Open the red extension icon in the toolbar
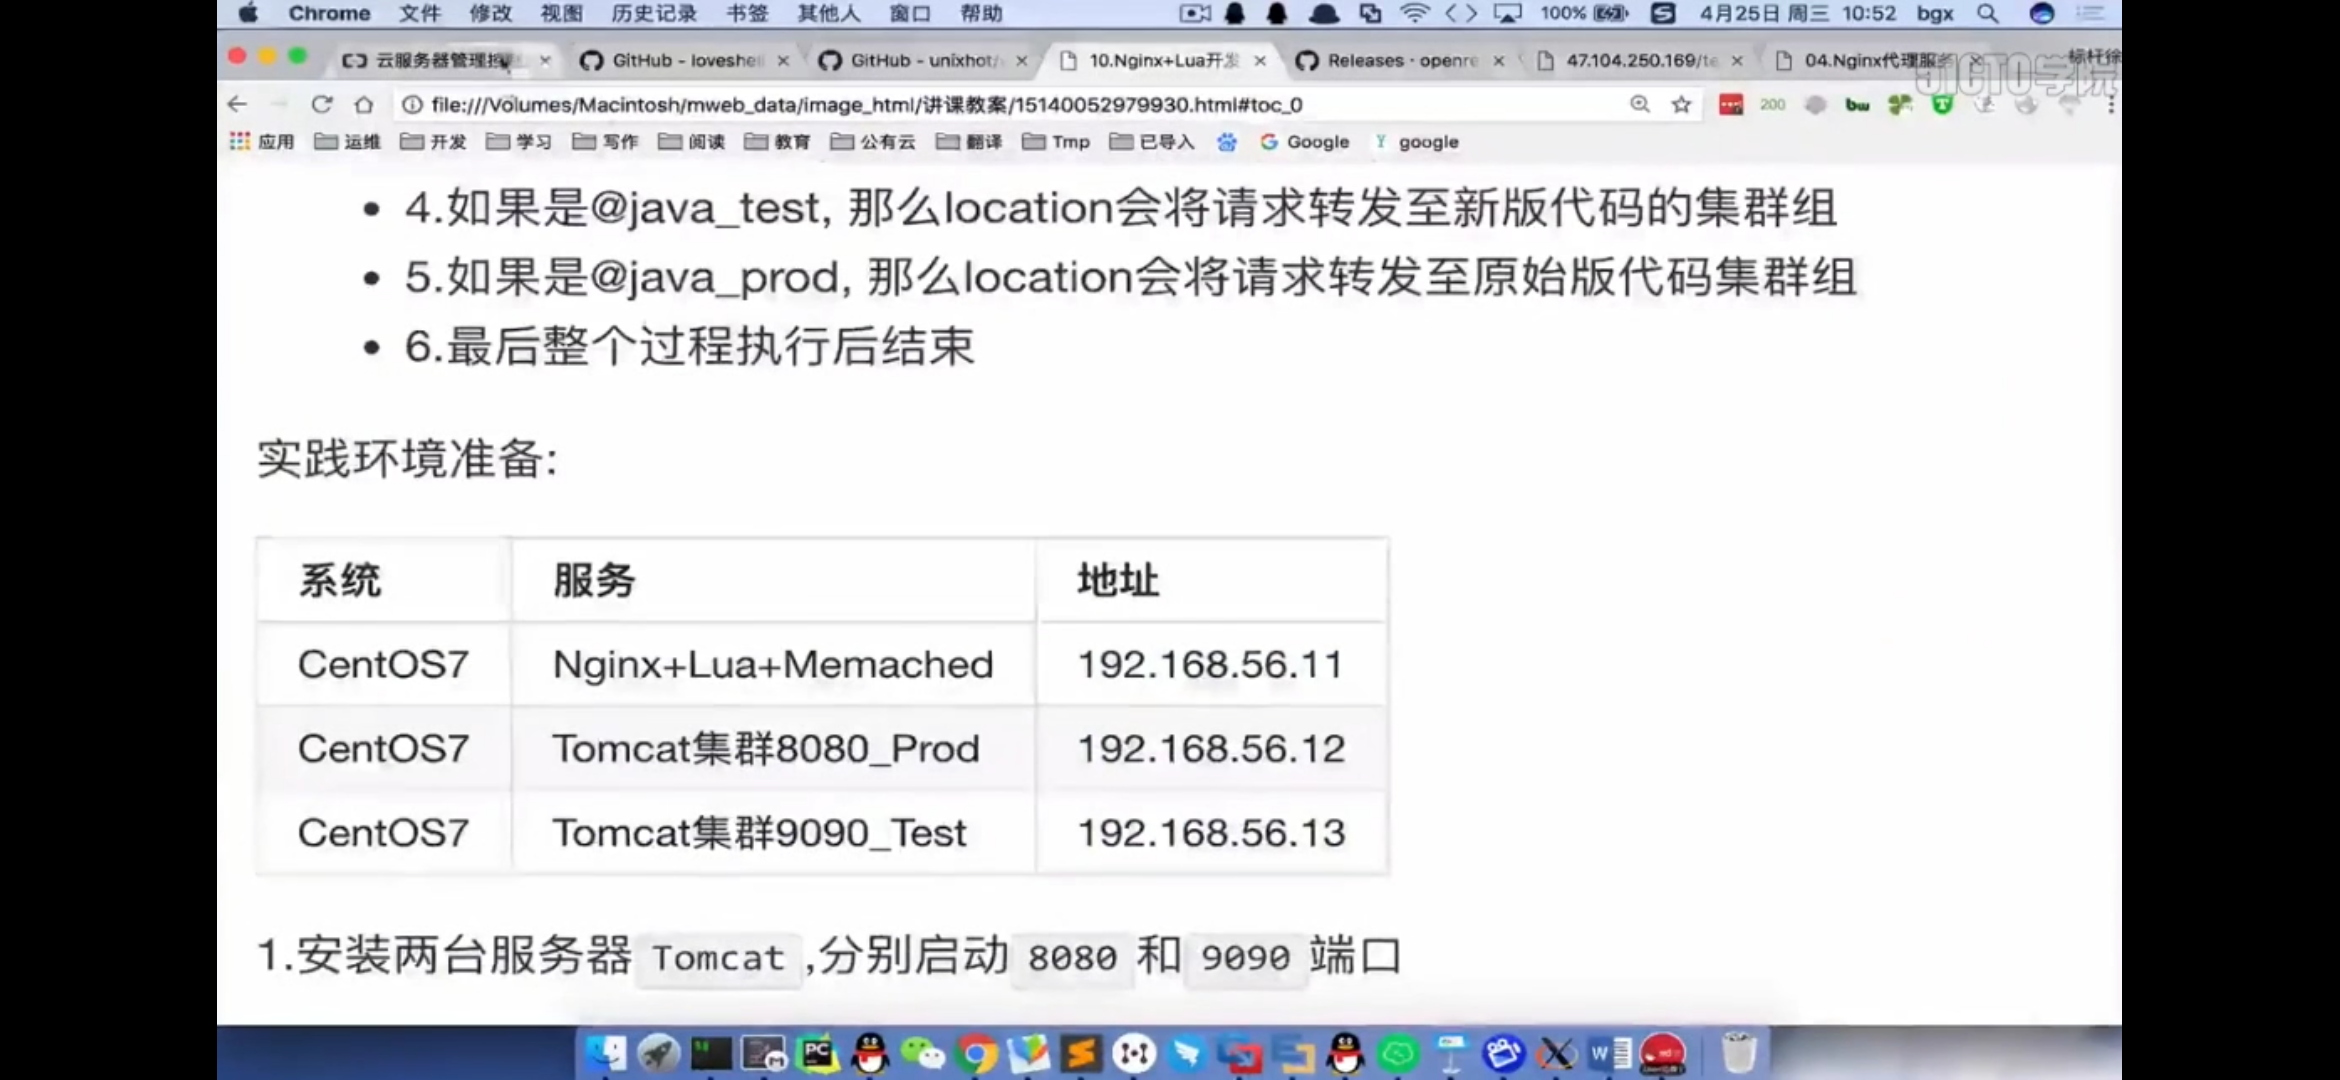The height and width of the screenshot is (1080, 2340). (1731, 104)
